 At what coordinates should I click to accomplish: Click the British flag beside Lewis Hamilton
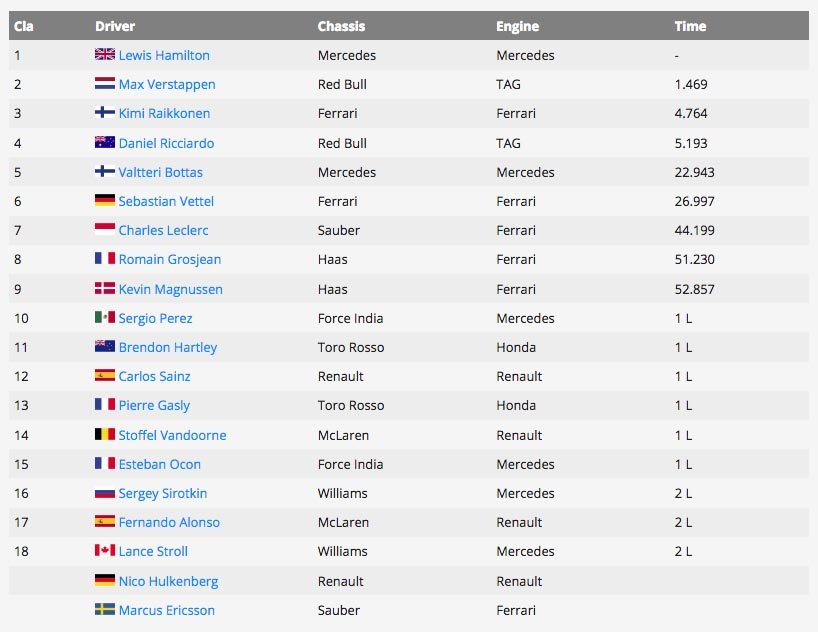pyautogui.click(x=105, y=54)
